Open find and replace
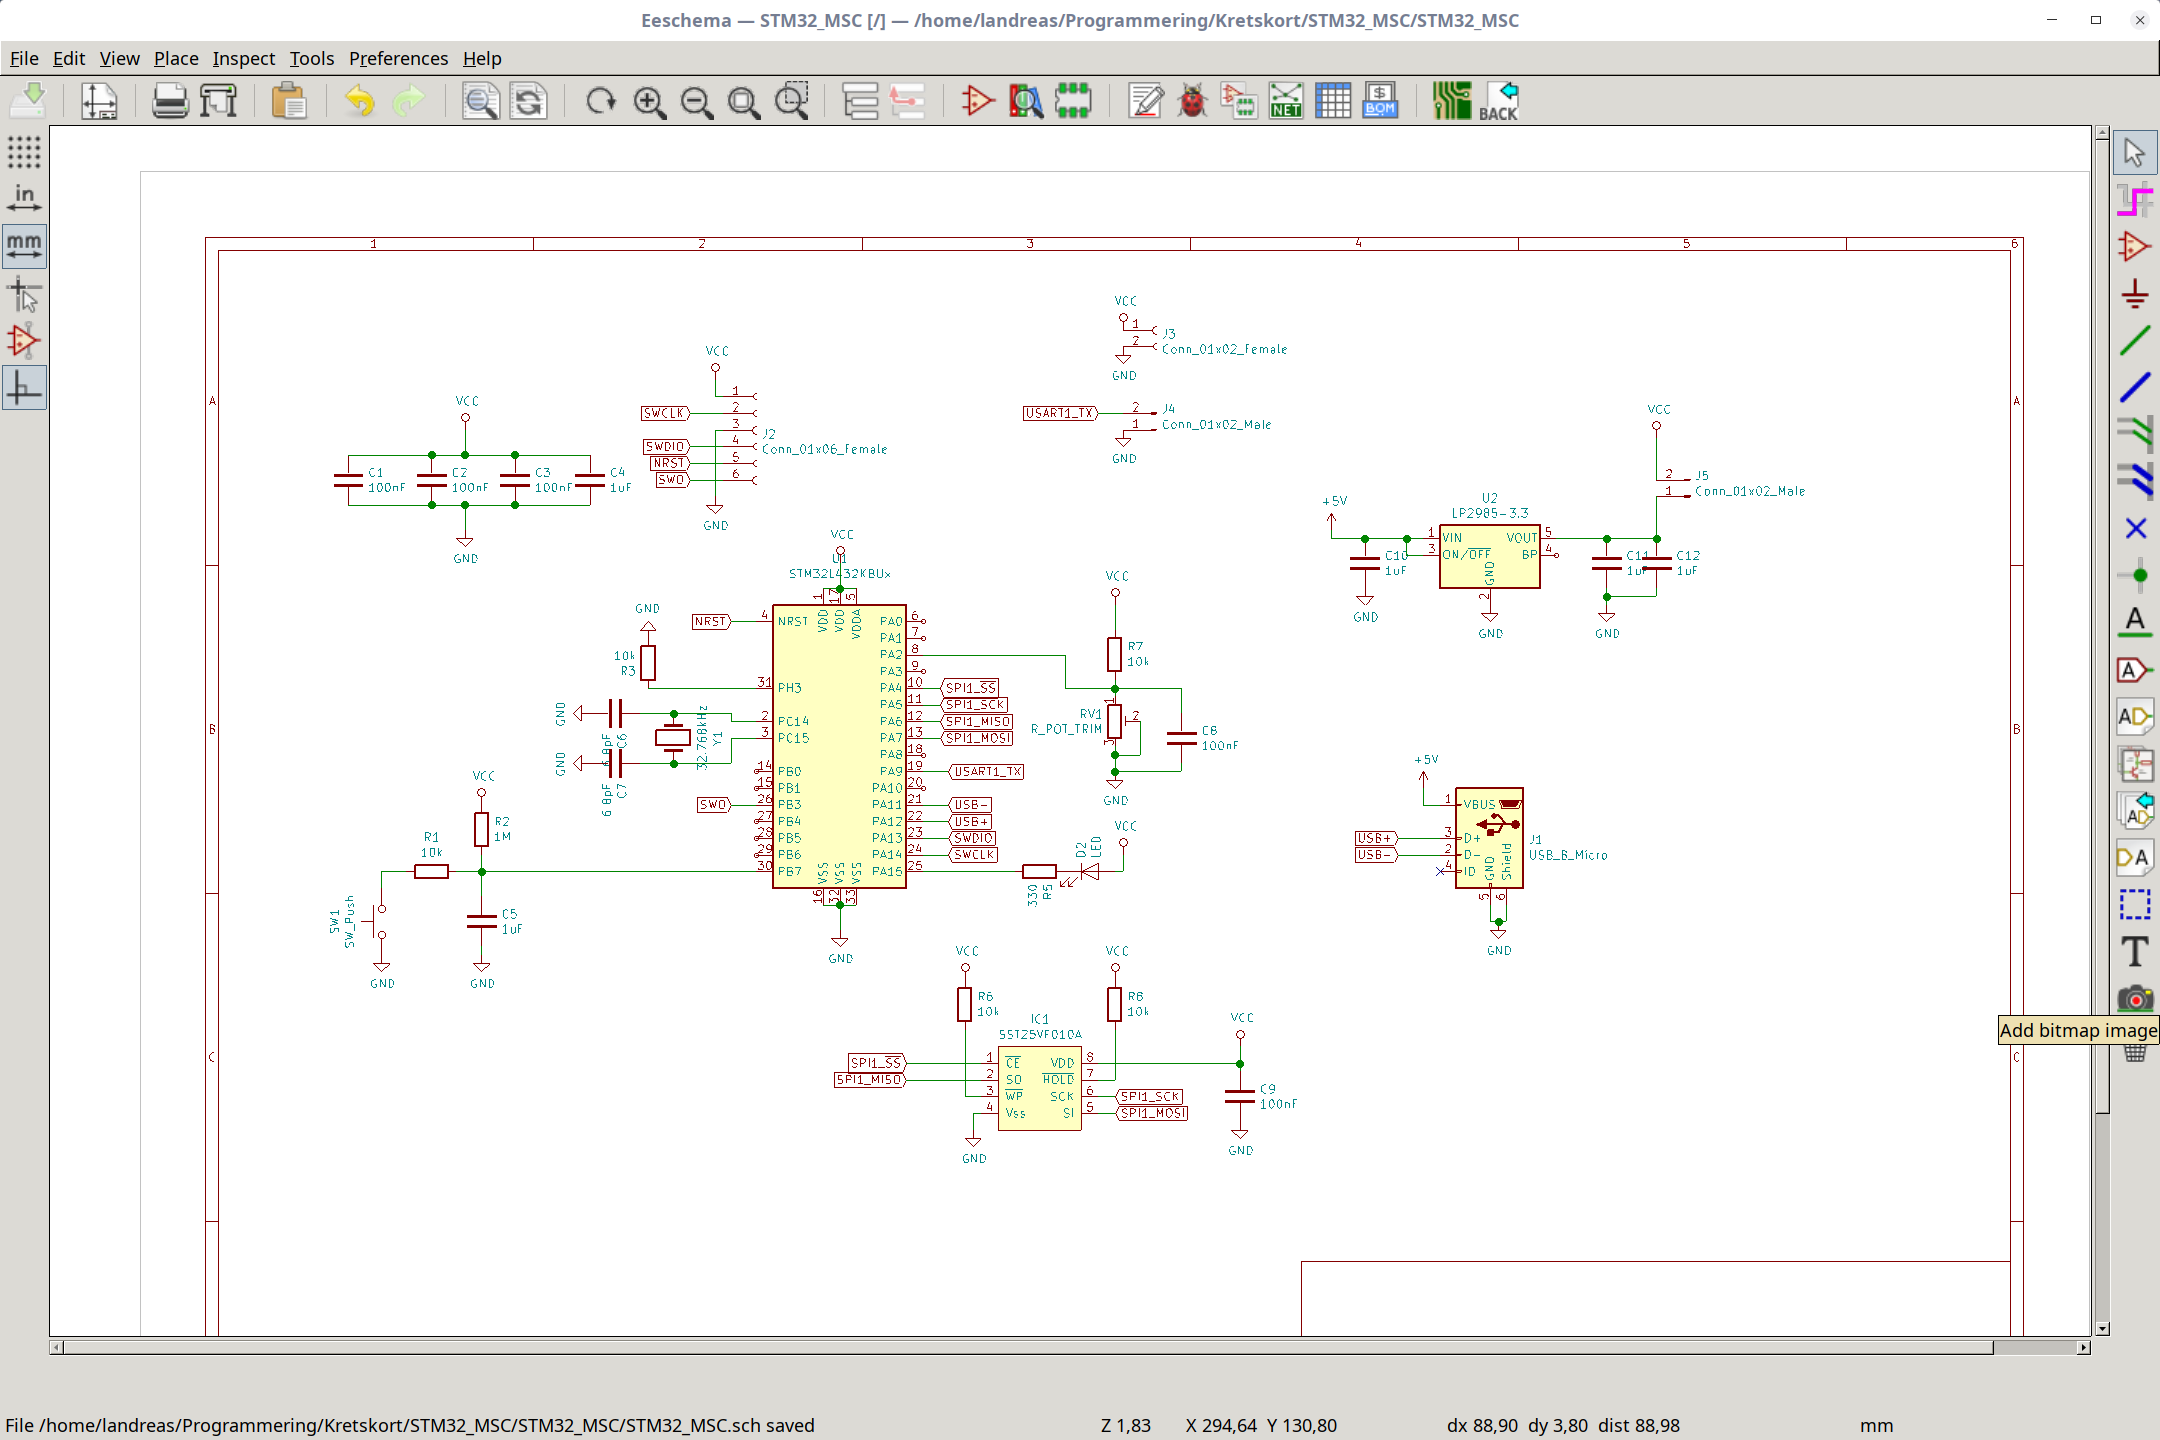This screenshot has width=2160, height=1440. point(528,101)
